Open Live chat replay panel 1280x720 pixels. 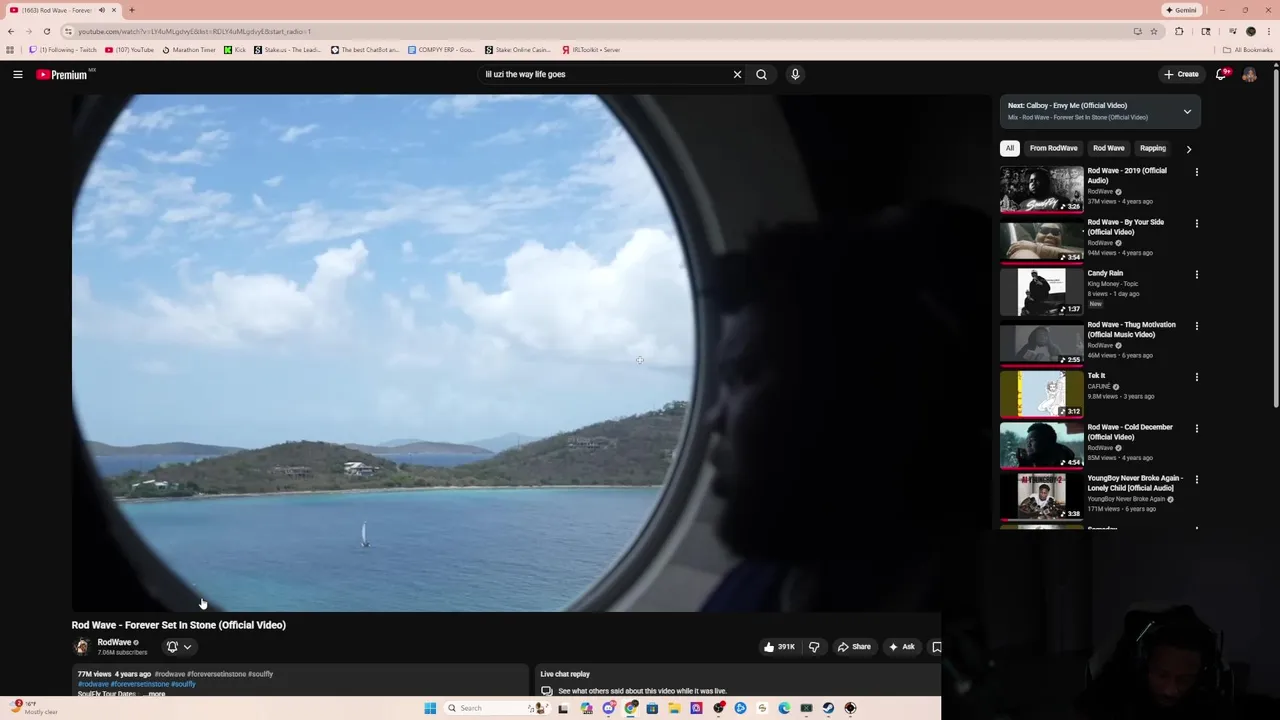pyautogui.click(x=740, y=682)
